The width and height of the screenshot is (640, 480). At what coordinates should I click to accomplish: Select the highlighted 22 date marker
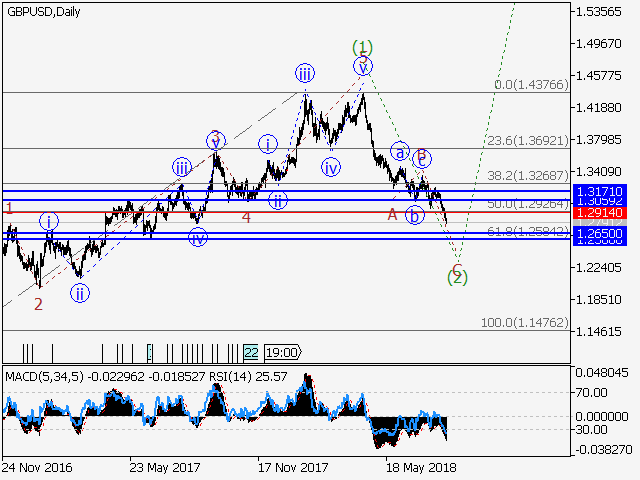[250, 352]
